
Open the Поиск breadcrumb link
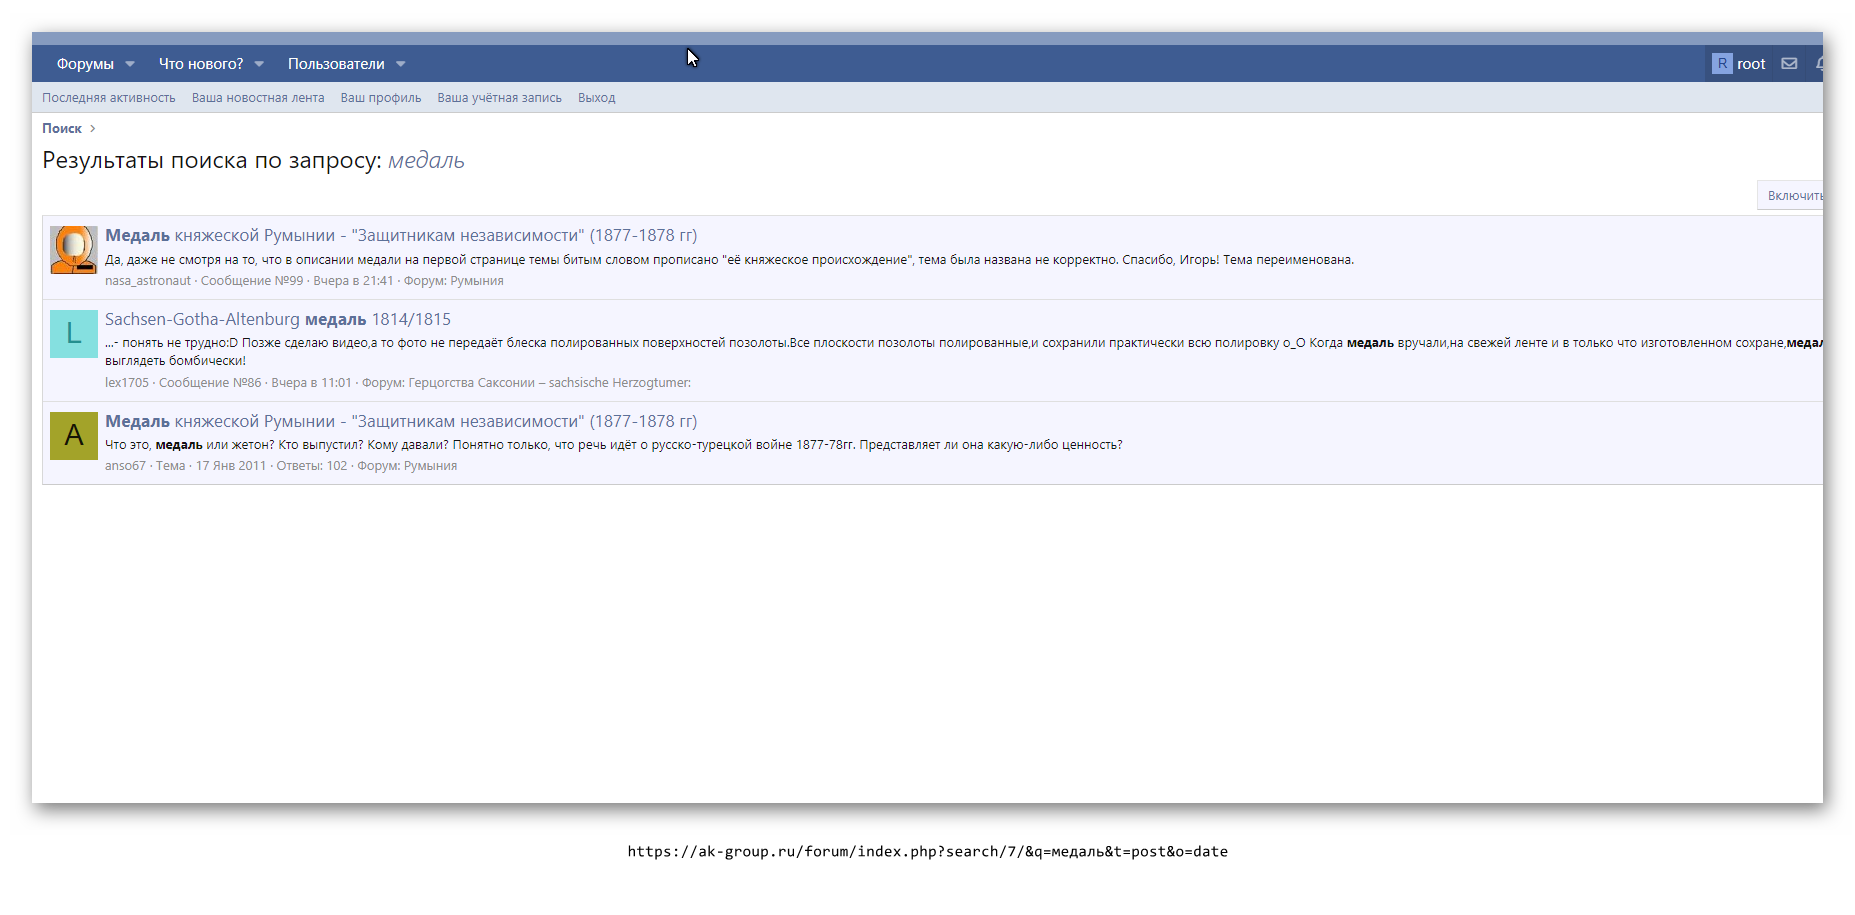62,128
